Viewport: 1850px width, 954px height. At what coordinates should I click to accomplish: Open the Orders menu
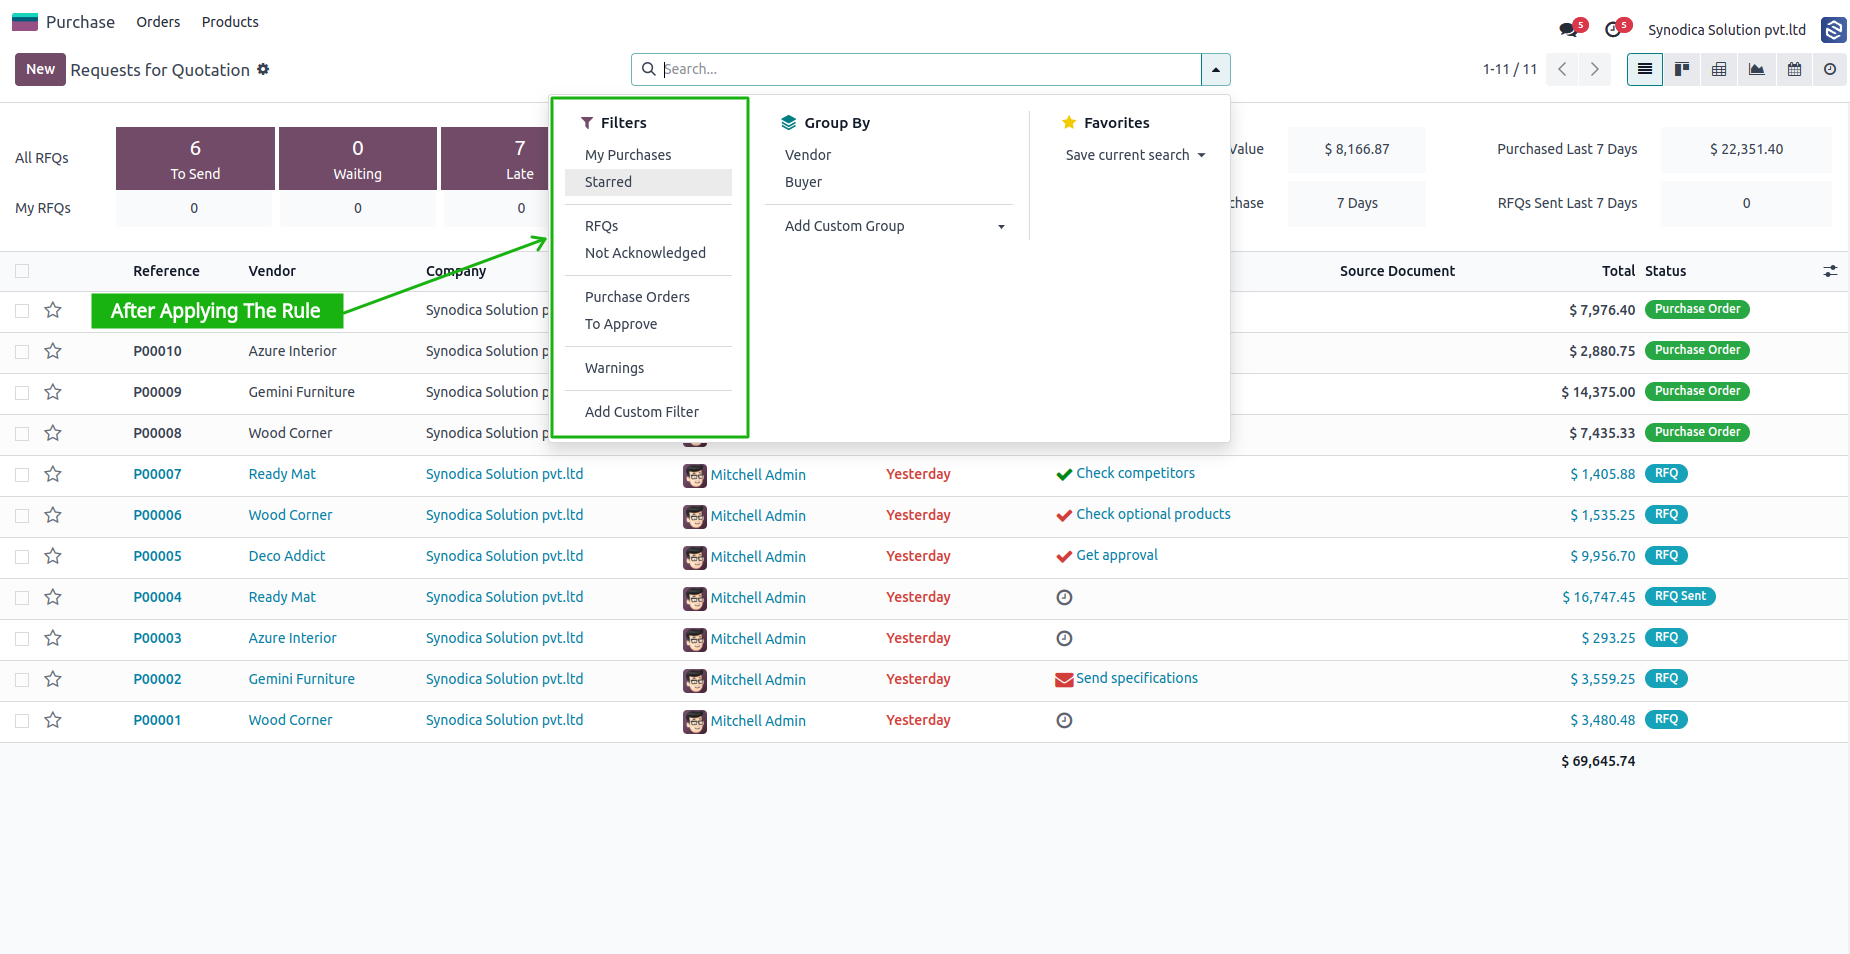point(158,22)
